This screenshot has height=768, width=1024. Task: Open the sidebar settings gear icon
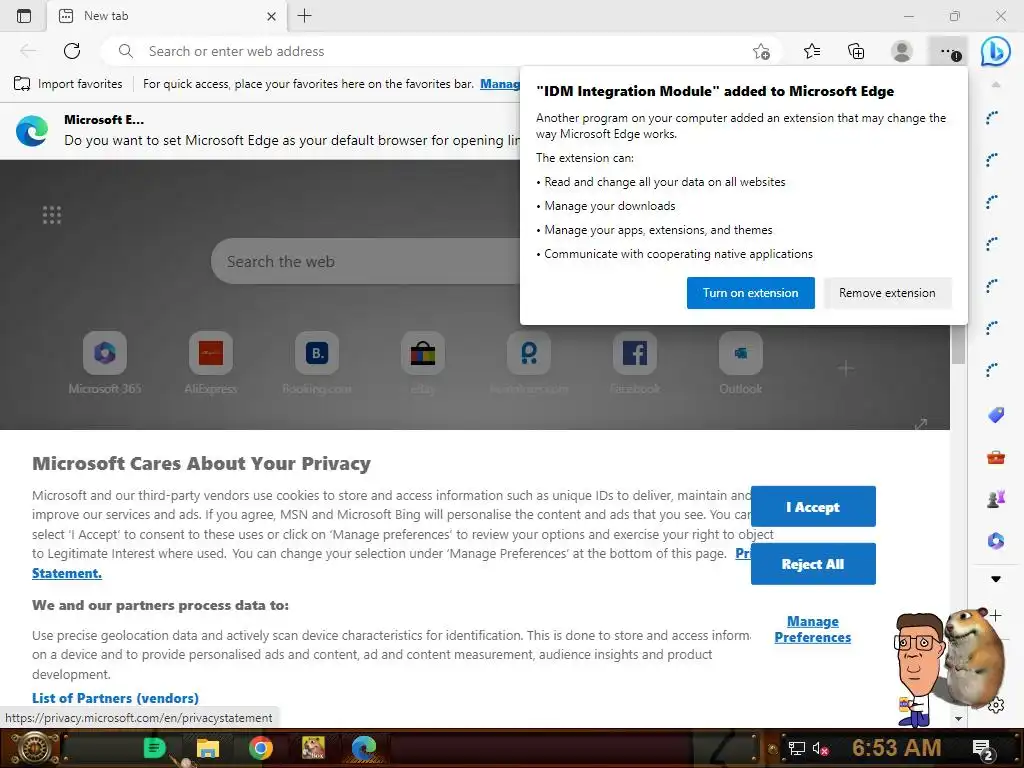pyautogui.click(x=996, y=705)
